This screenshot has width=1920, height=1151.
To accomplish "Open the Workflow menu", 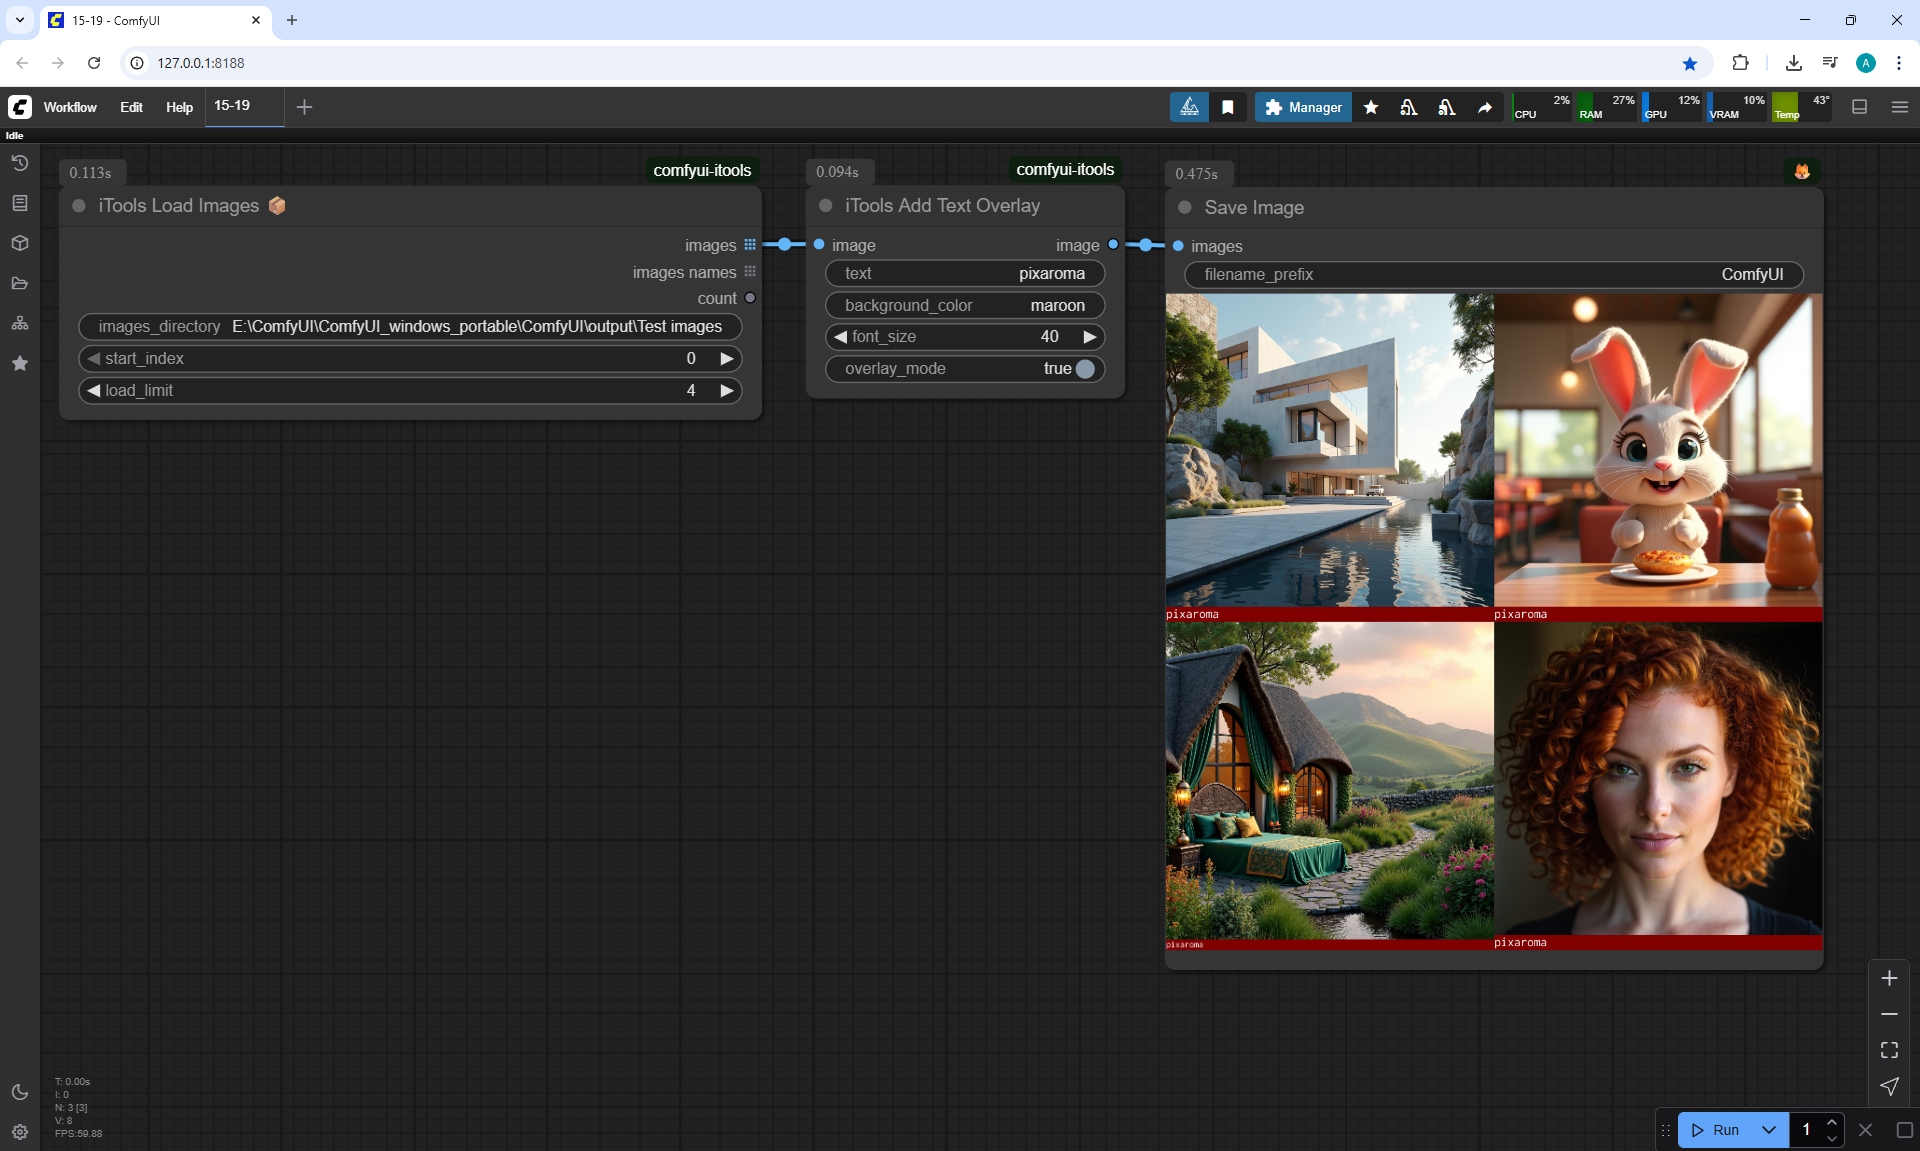I will pos(70,107).
